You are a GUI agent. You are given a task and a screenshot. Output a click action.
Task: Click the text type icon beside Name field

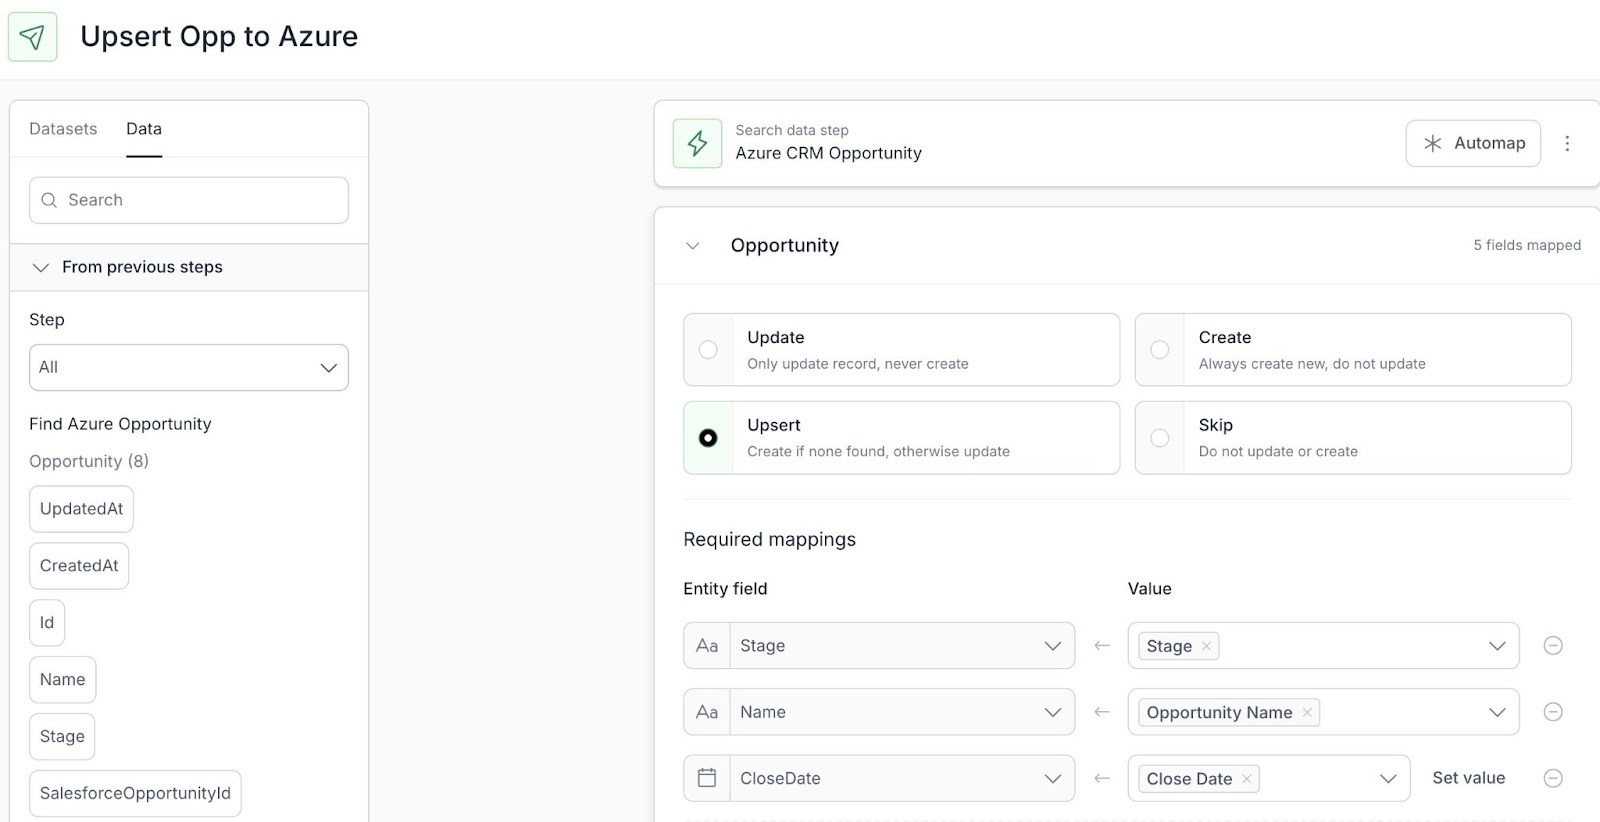[x=707, y=712]
